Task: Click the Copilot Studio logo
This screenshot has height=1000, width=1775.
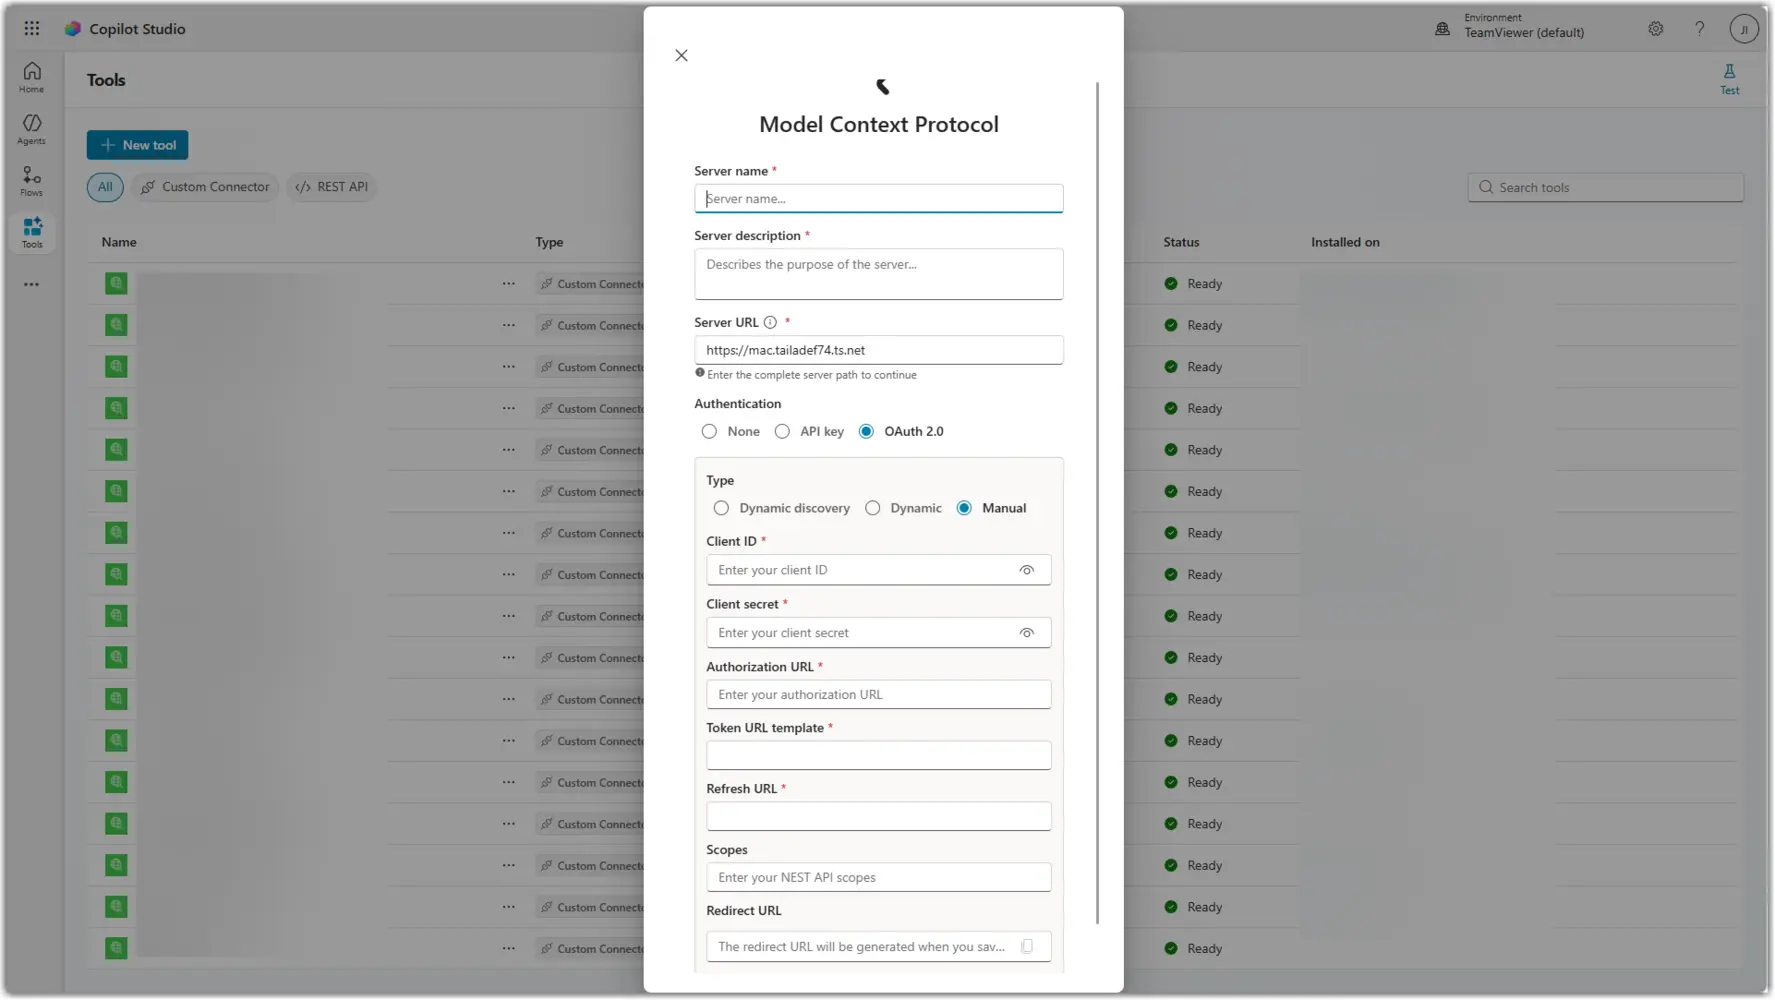Action: click(x=73, y=29)
